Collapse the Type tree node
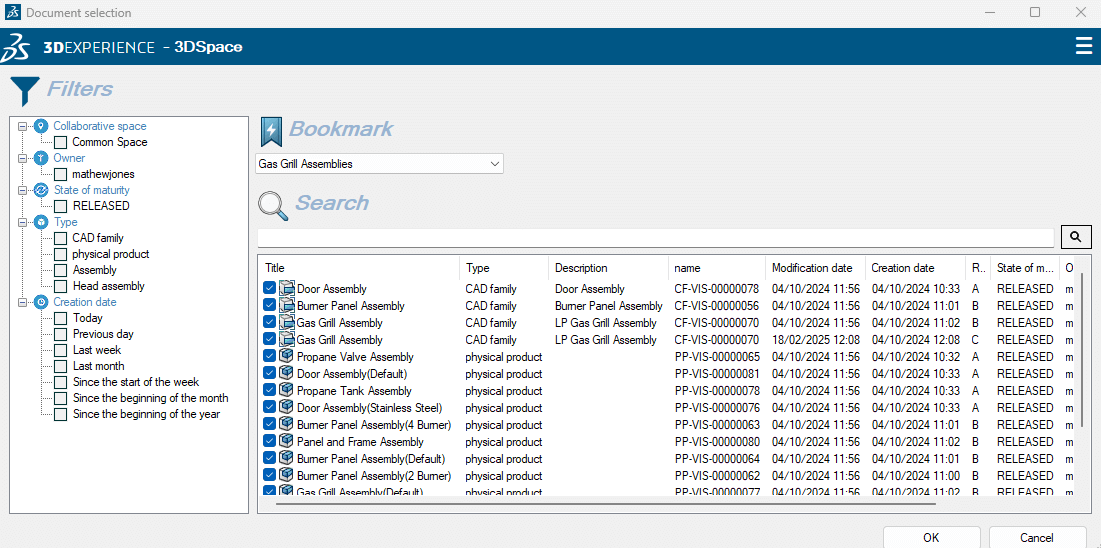 (x=22, y=222)
